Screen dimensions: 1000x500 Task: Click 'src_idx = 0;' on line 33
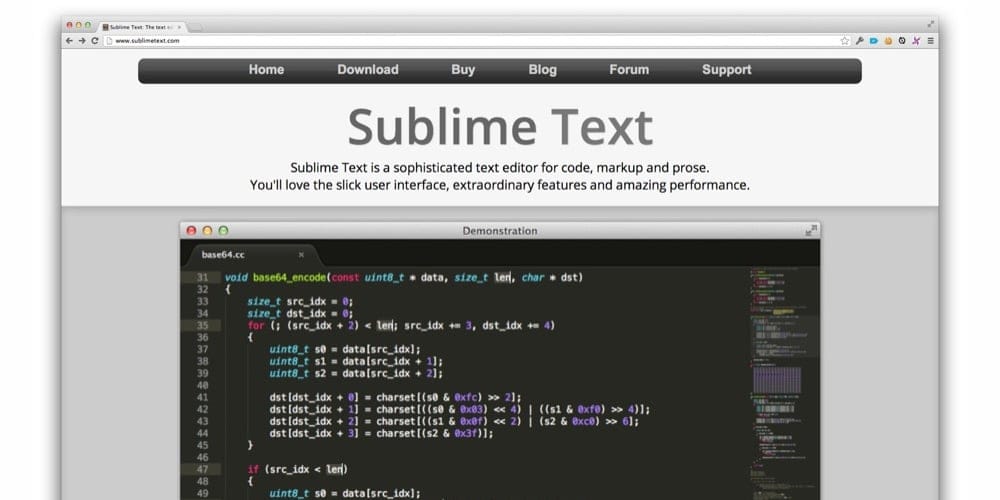(x=320, y=302)
